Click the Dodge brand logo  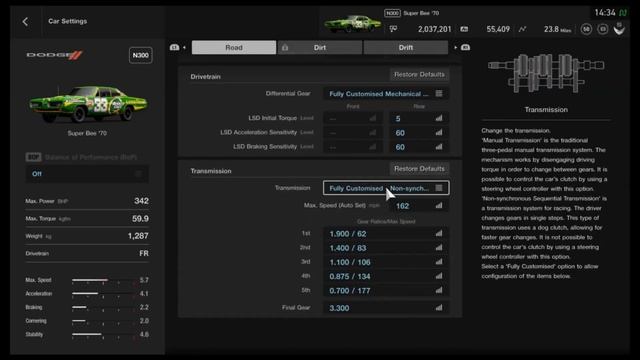(x=54, y=55)
